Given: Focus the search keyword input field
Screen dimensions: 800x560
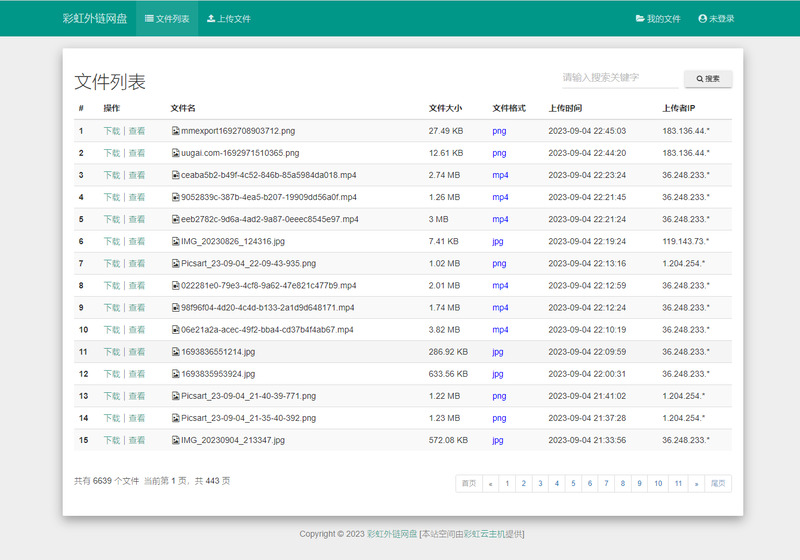Looking at the screenshot, I should tap(618, 78).
